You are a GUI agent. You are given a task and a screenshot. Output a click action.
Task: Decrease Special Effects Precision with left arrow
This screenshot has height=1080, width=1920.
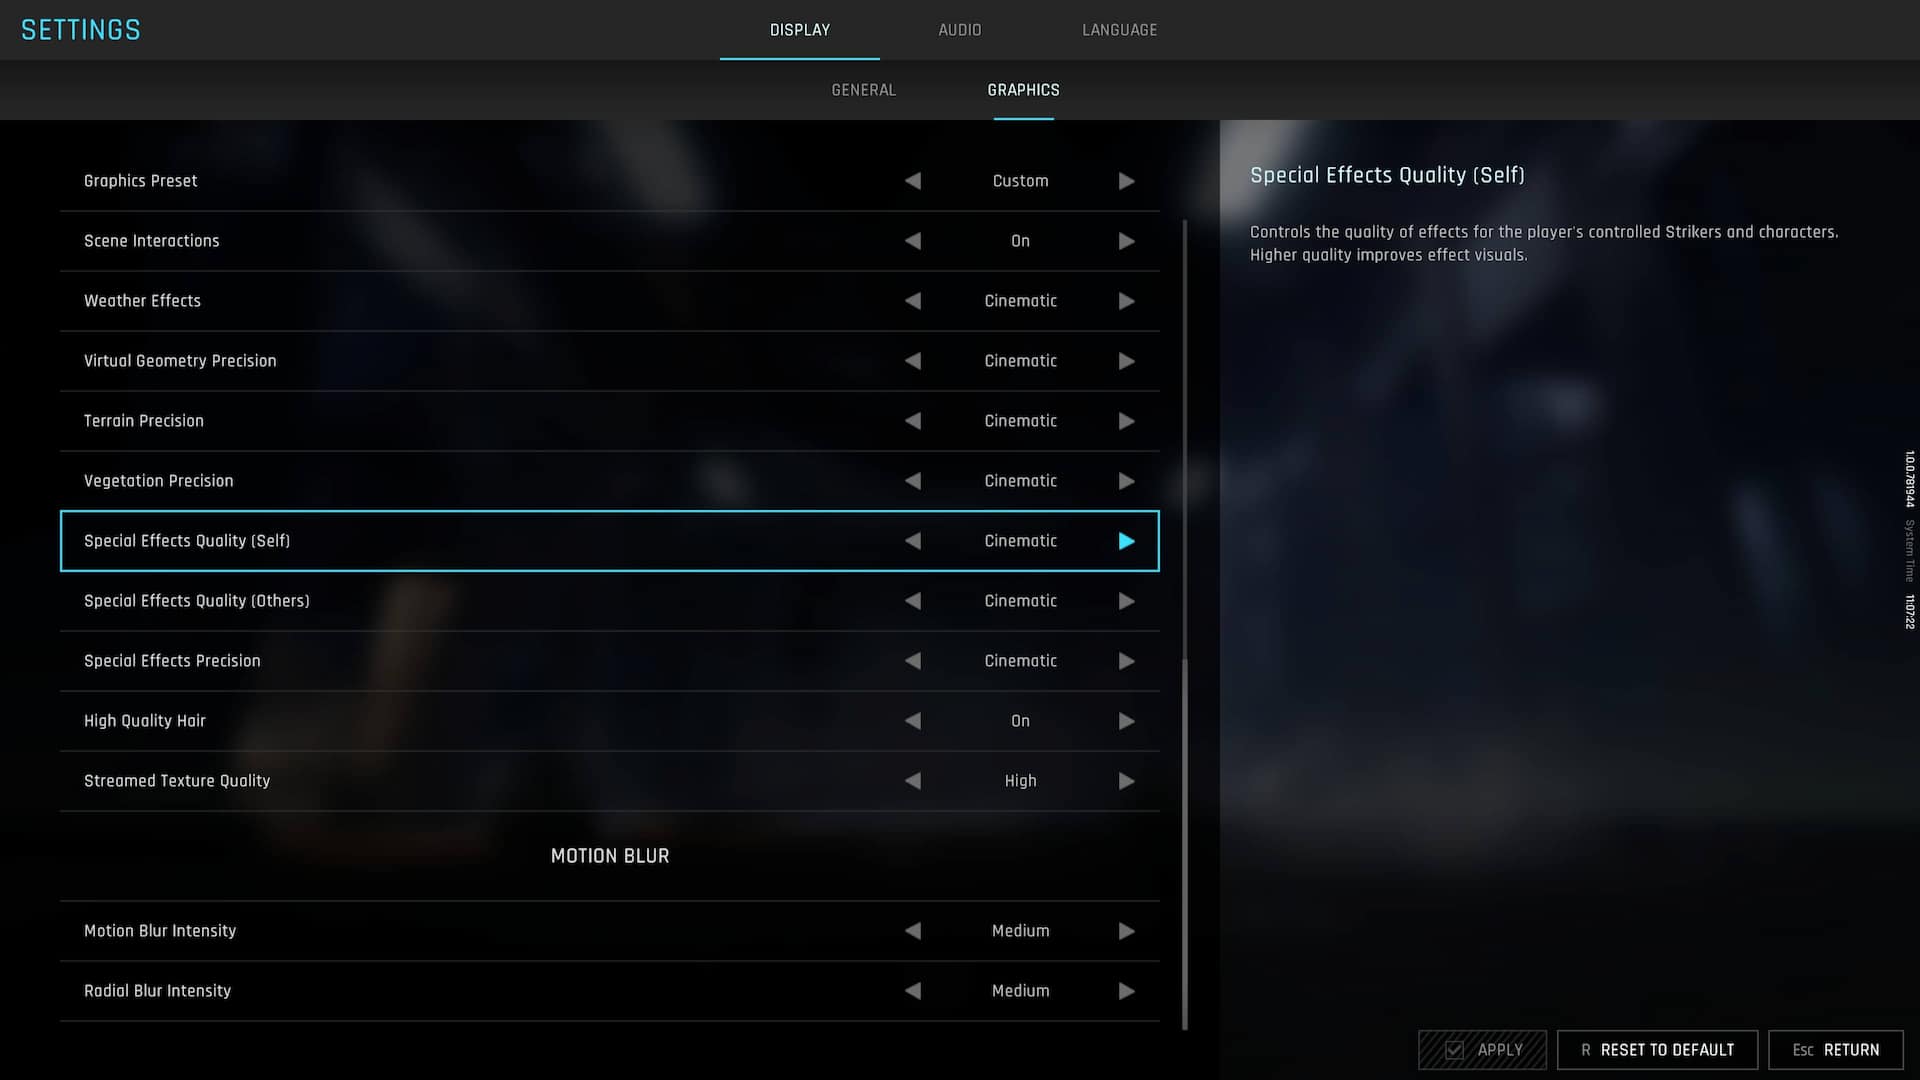[913, 661]
